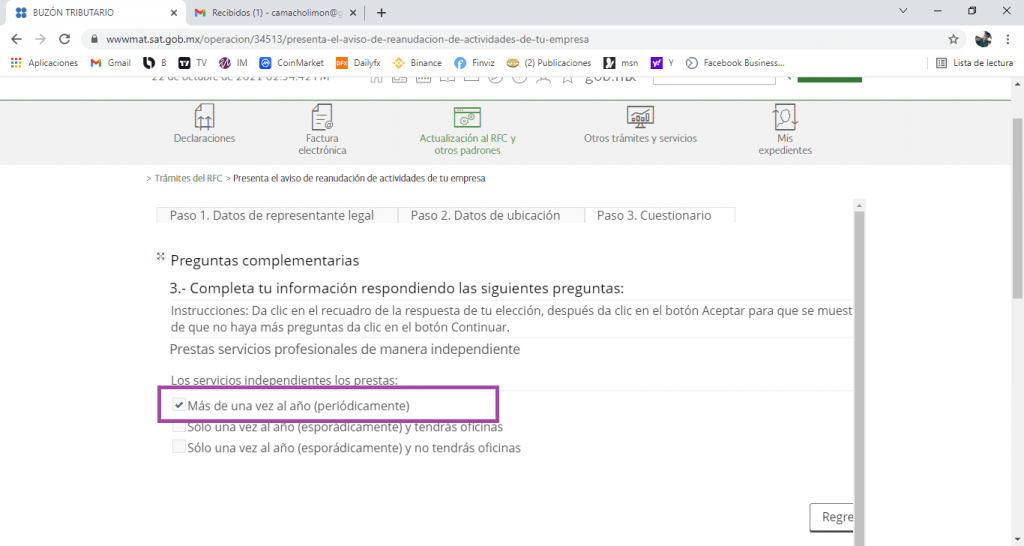Open Binance bookmark
1024x546 pixels.
click(417, 63)
